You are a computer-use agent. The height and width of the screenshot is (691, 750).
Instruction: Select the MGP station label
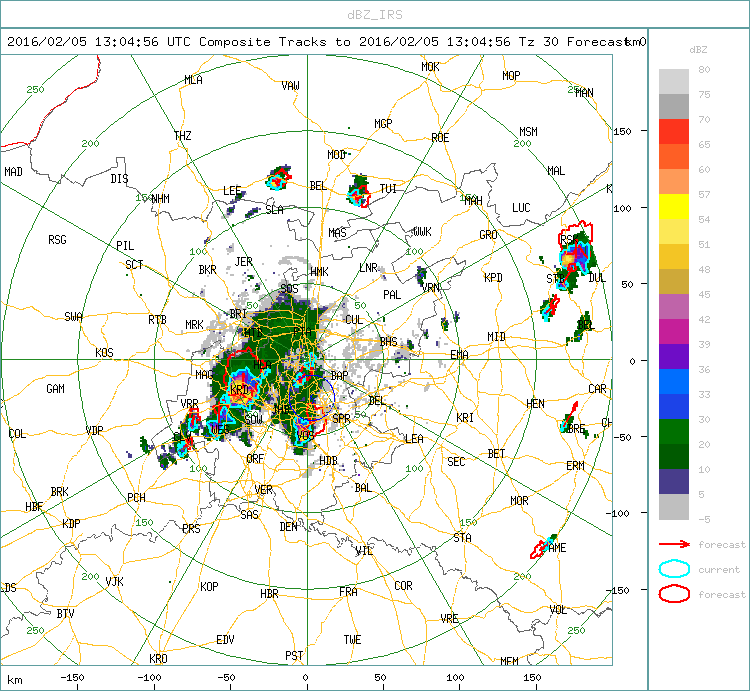(383, 124)
